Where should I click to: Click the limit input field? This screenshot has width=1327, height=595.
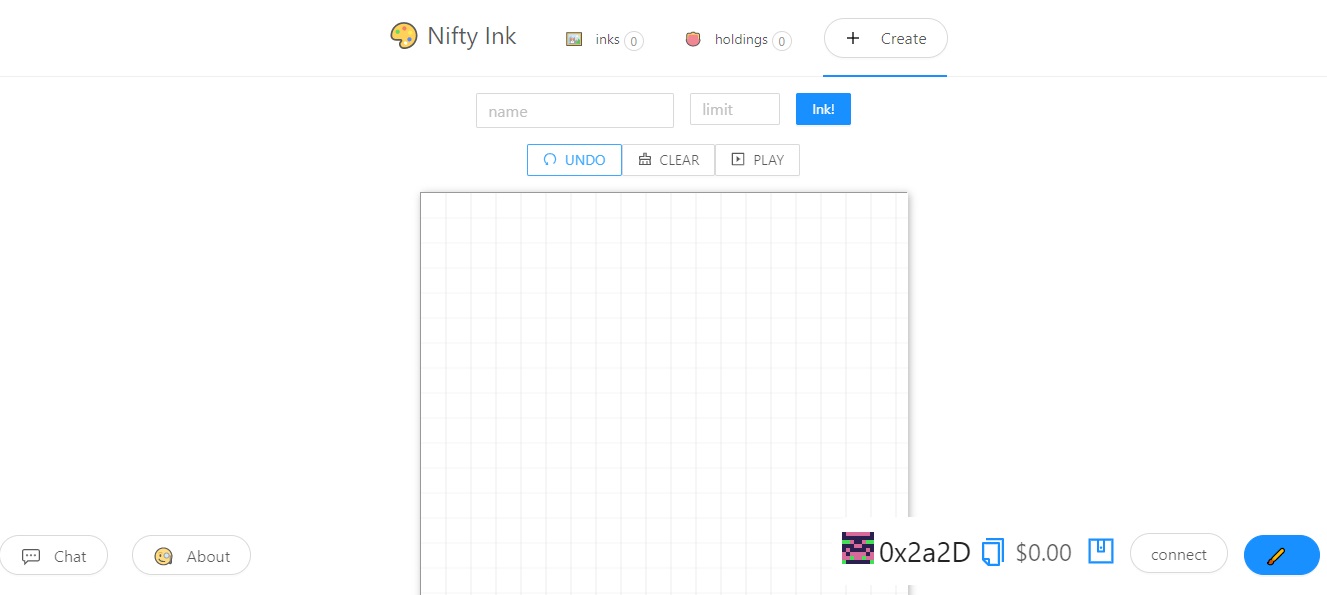point(735,109)
